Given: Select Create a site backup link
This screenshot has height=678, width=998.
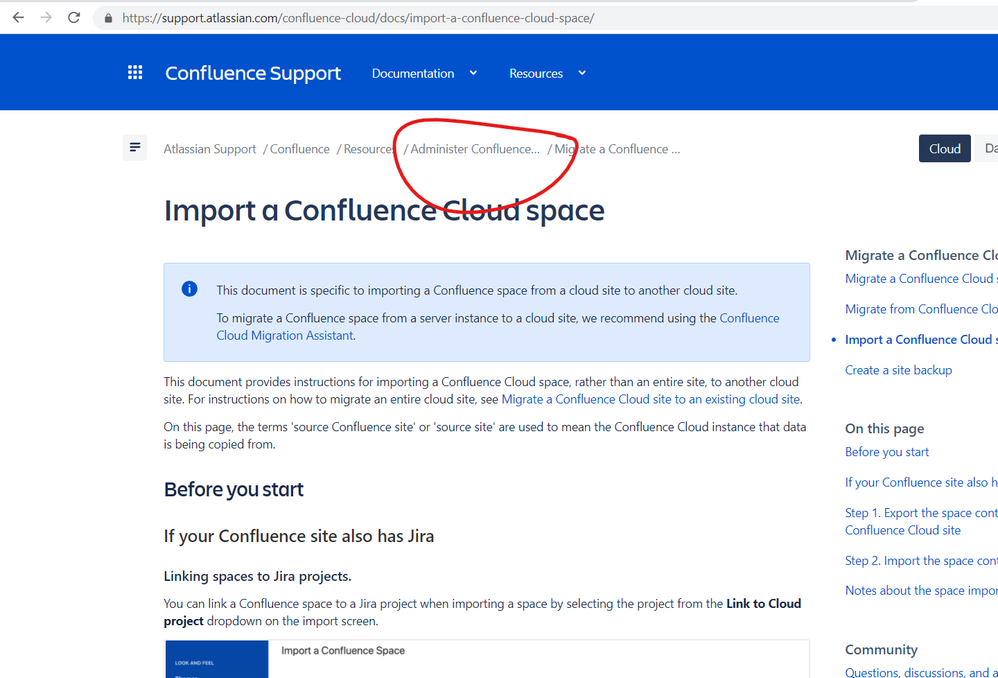Looking at the screenshot, I should tap(898, 369).
